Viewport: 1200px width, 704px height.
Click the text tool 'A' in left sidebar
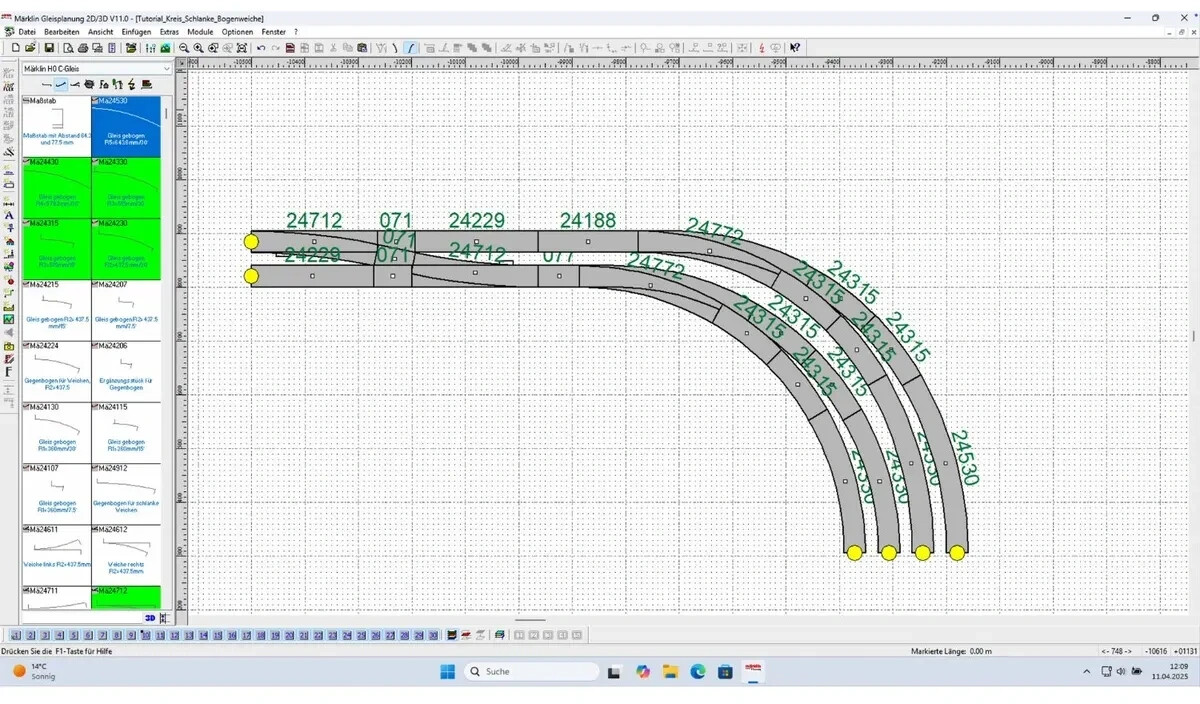pyautogui.click(x=9, y=215)
